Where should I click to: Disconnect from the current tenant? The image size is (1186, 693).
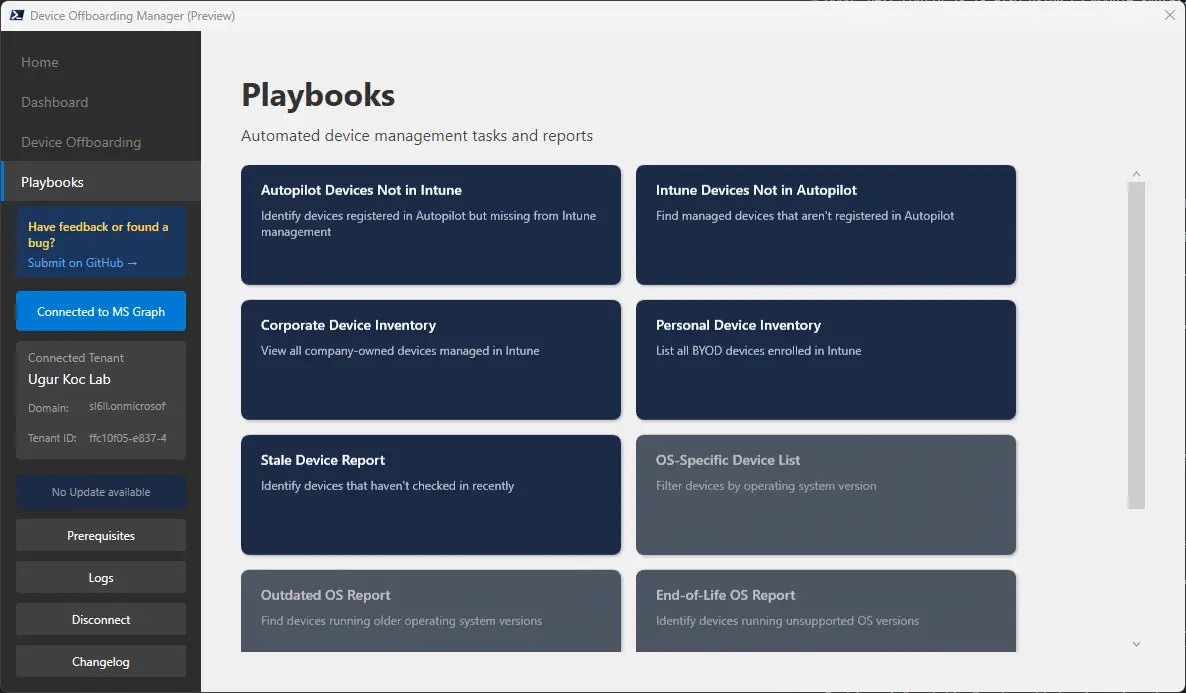click(100, 619)
